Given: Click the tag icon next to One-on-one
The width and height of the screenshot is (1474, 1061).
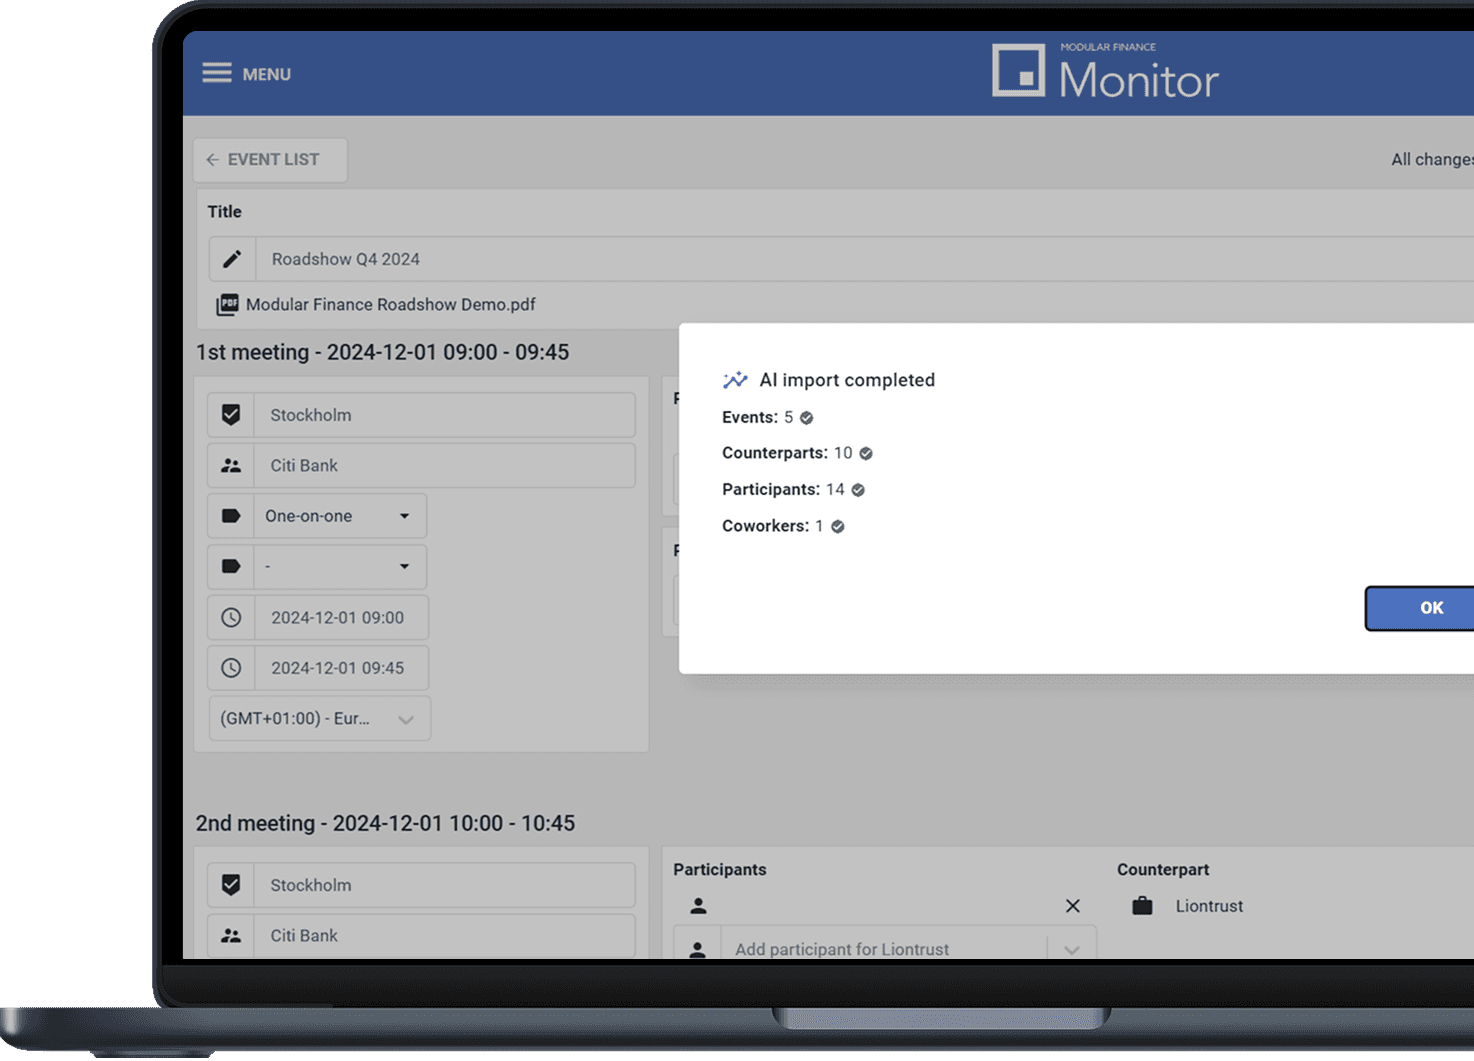Looking at the screenshot, I should 231,516.
